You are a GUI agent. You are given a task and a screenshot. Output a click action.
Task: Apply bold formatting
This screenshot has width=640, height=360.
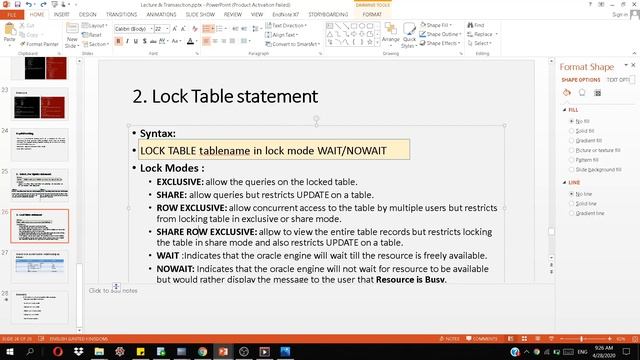pos(118,41)
